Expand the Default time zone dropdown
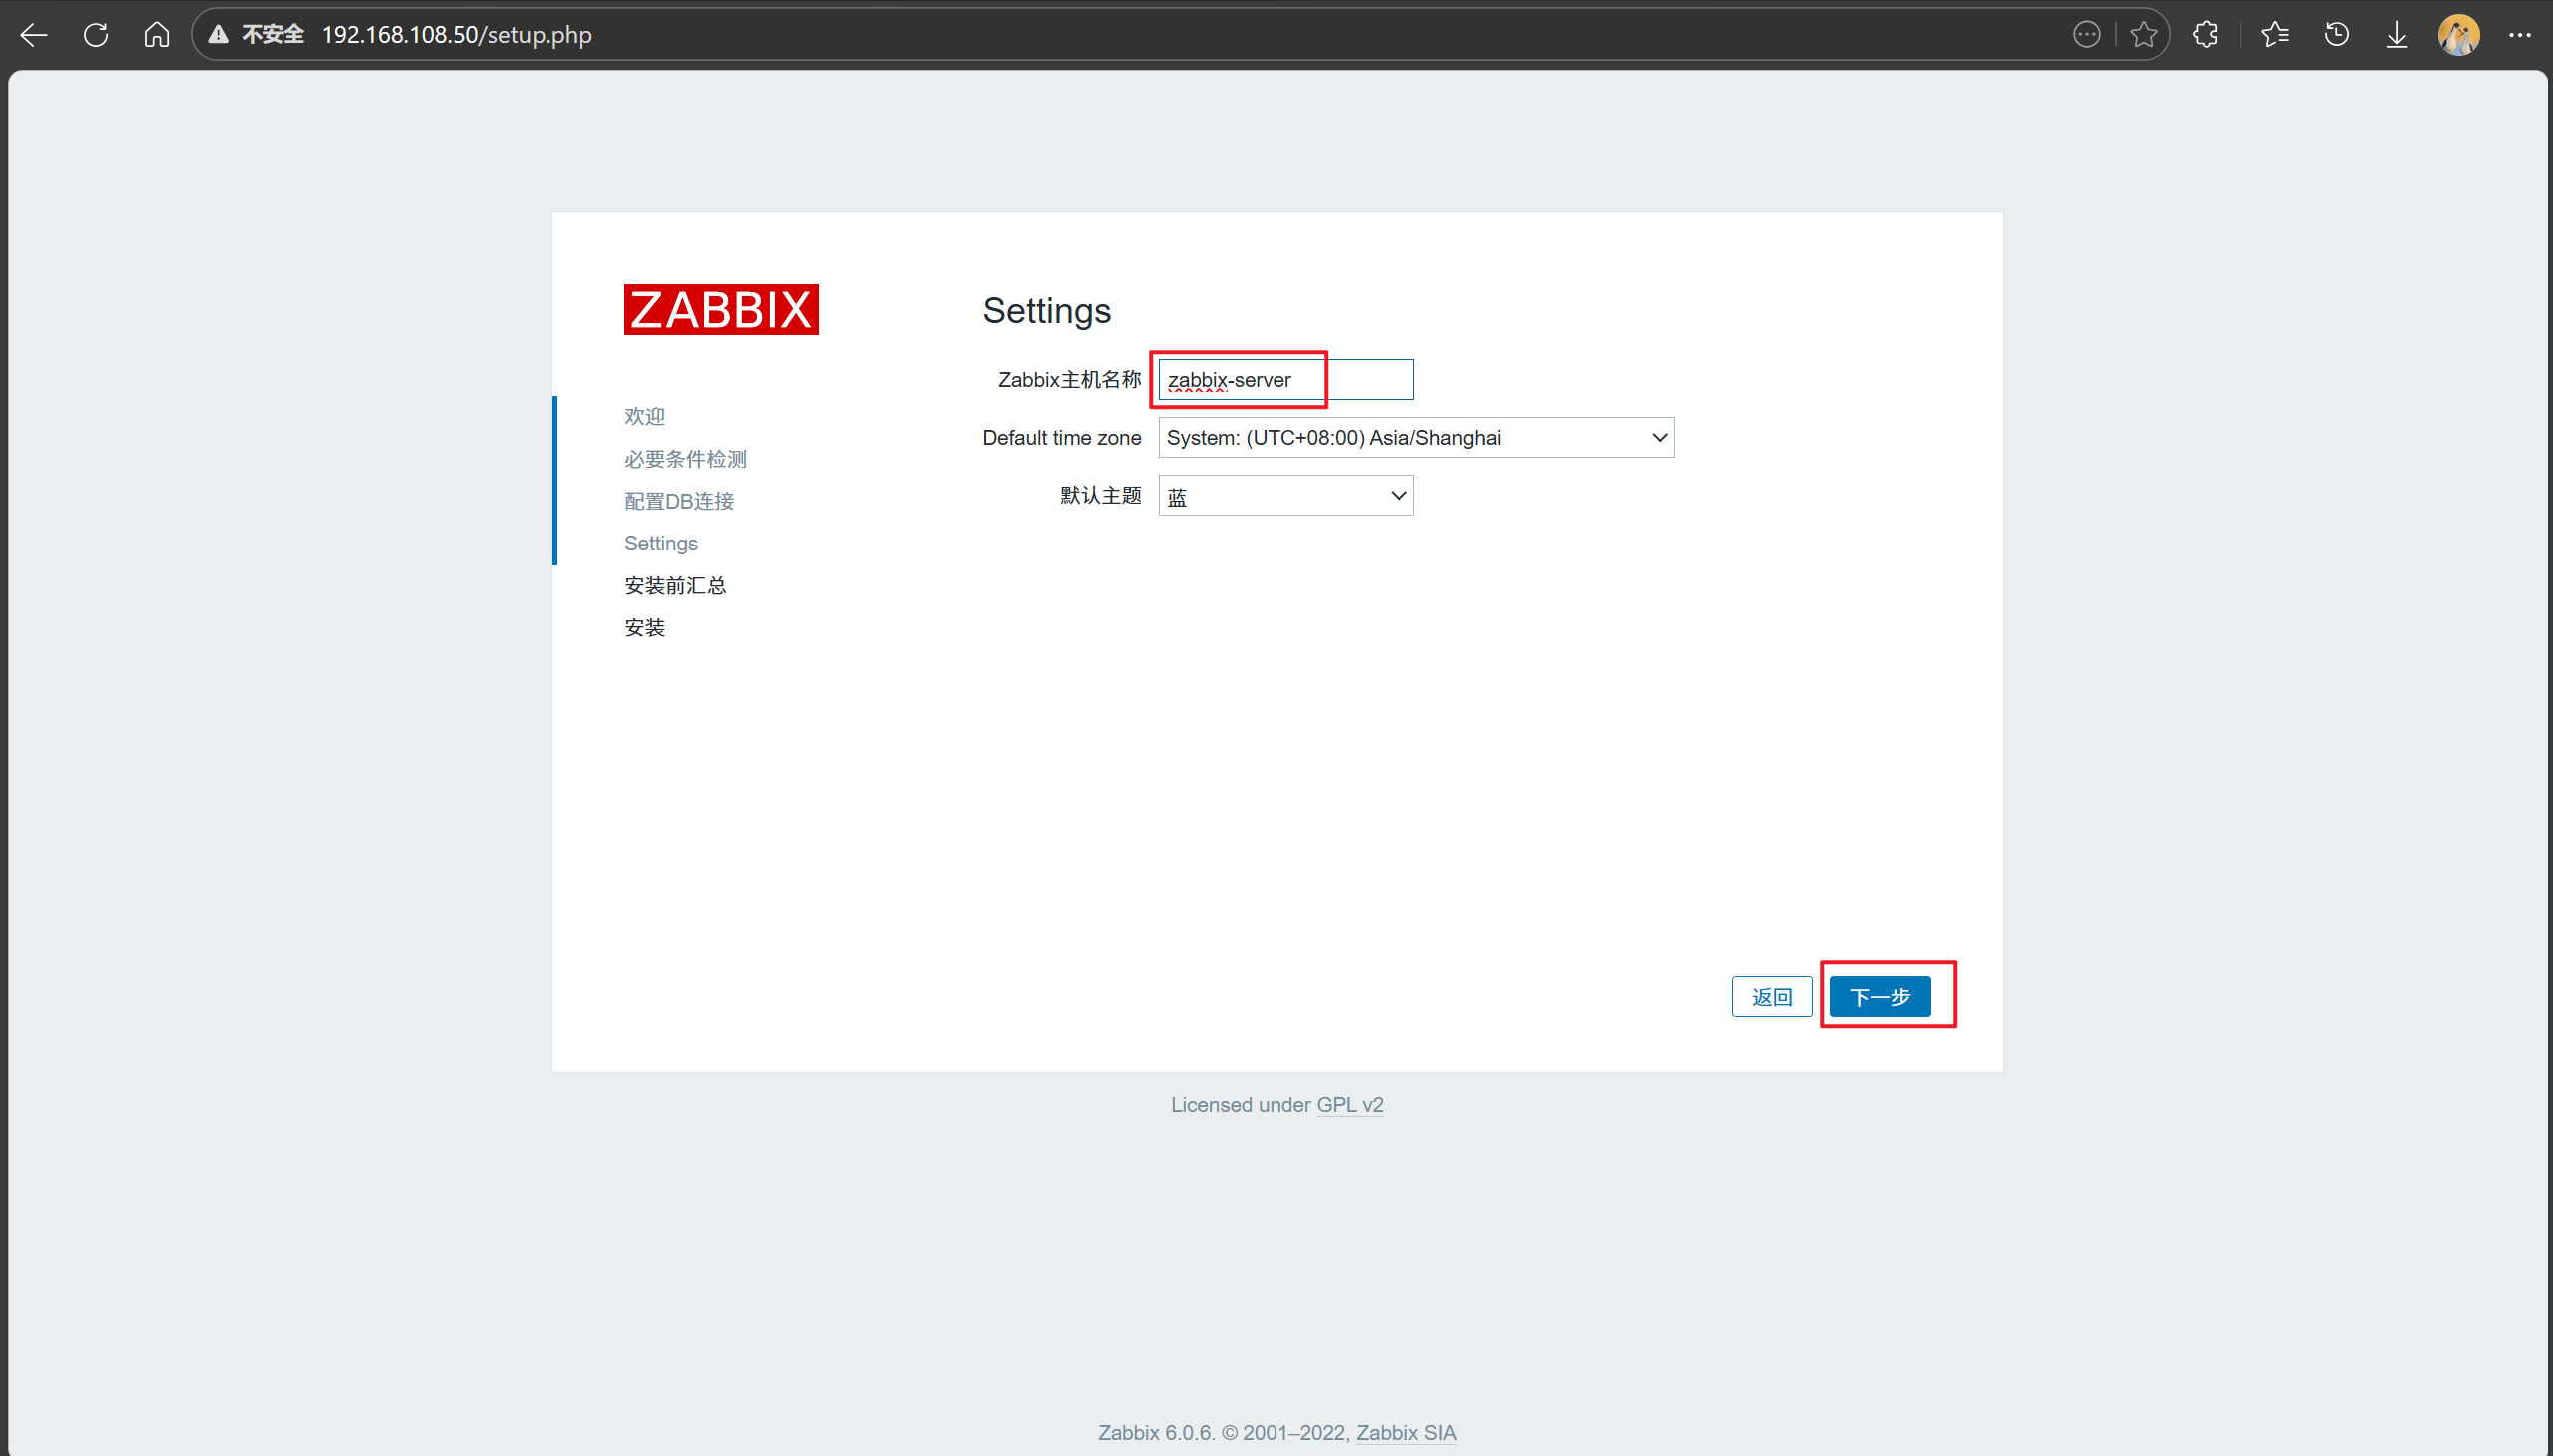 (1415, 438)
